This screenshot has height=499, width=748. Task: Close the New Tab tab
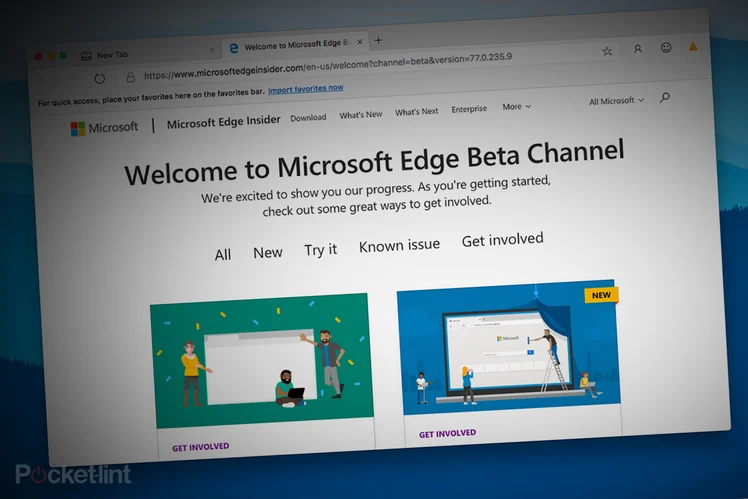coord(212,50)
